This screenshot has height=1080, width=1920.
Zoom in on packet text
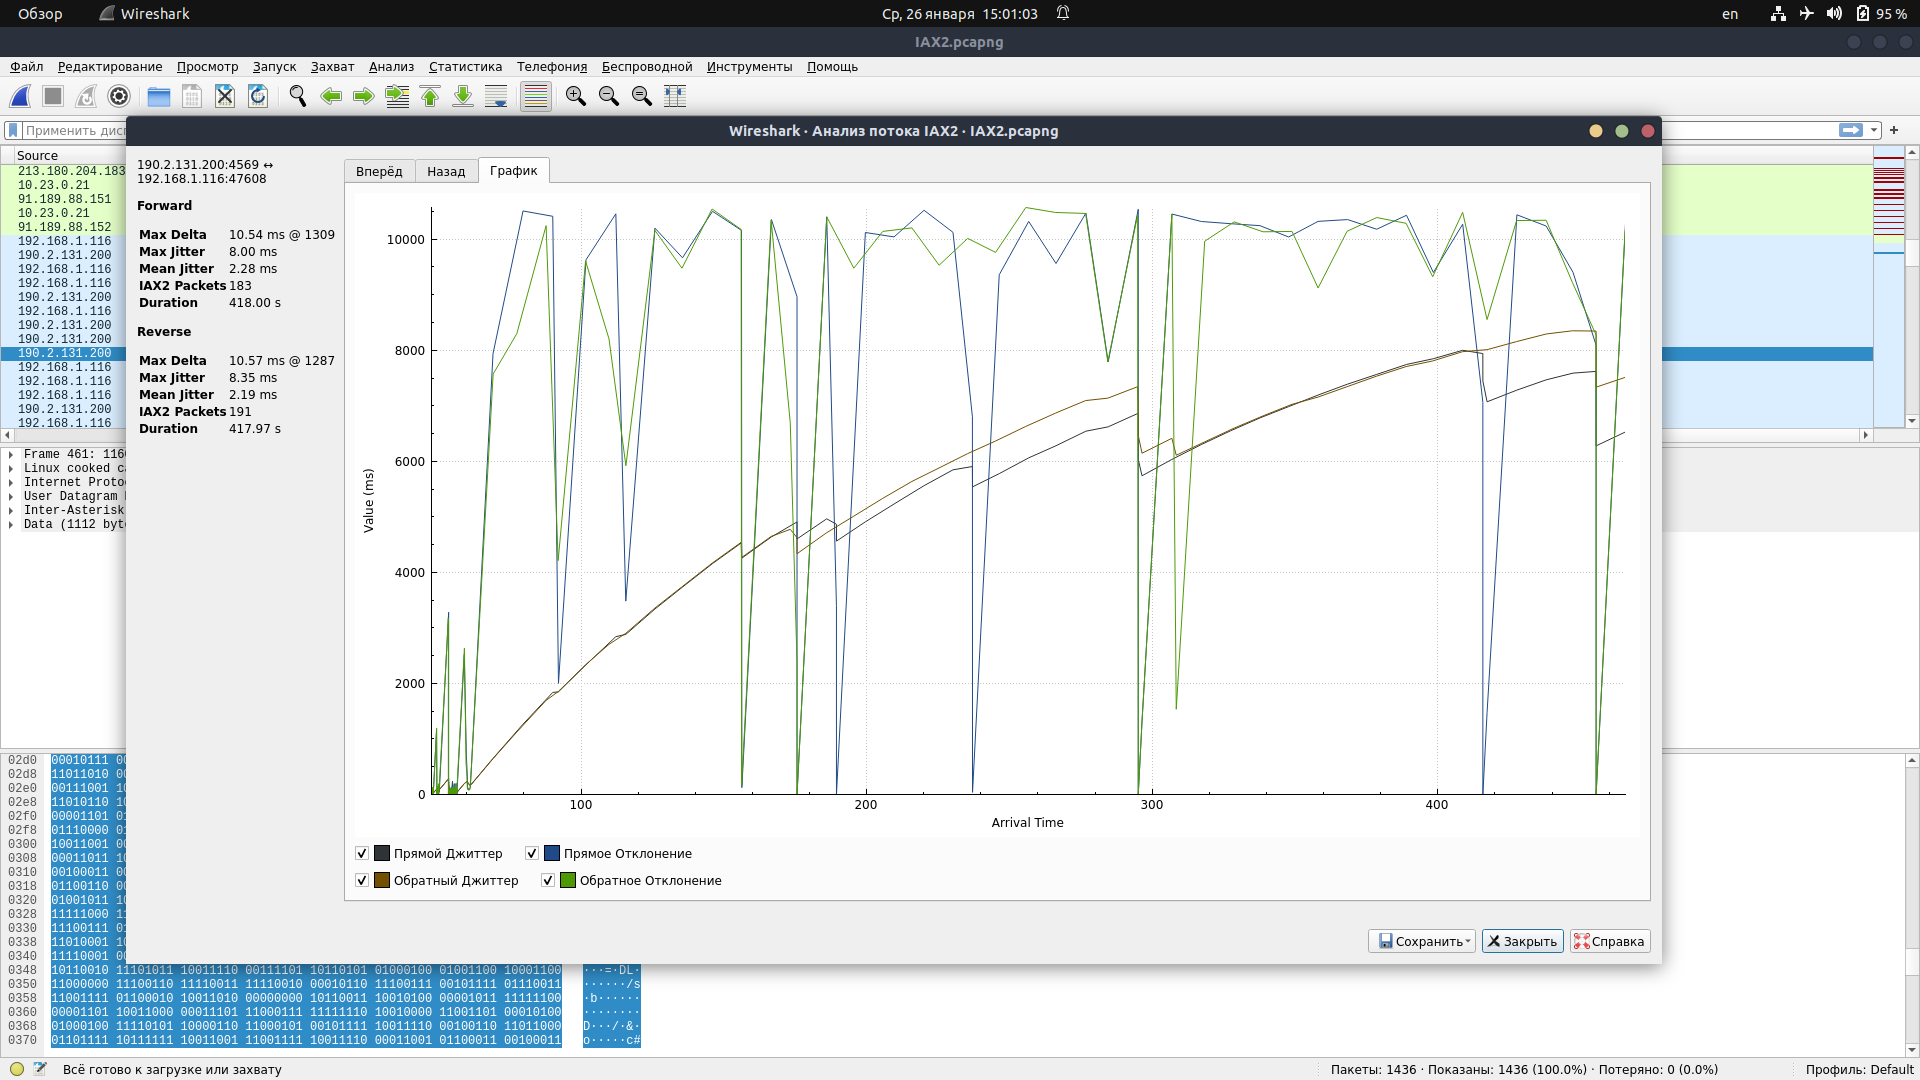pyautogui.click(x=576, y=96)
